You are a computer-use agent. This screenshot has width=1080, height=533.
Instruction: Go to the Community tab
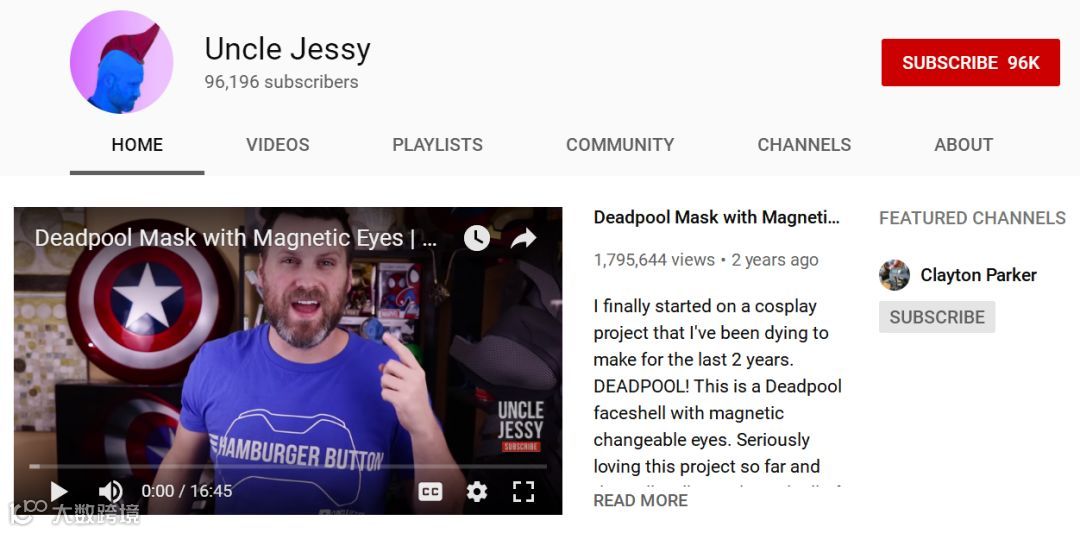pyautogui.click(x=620, y=145)
